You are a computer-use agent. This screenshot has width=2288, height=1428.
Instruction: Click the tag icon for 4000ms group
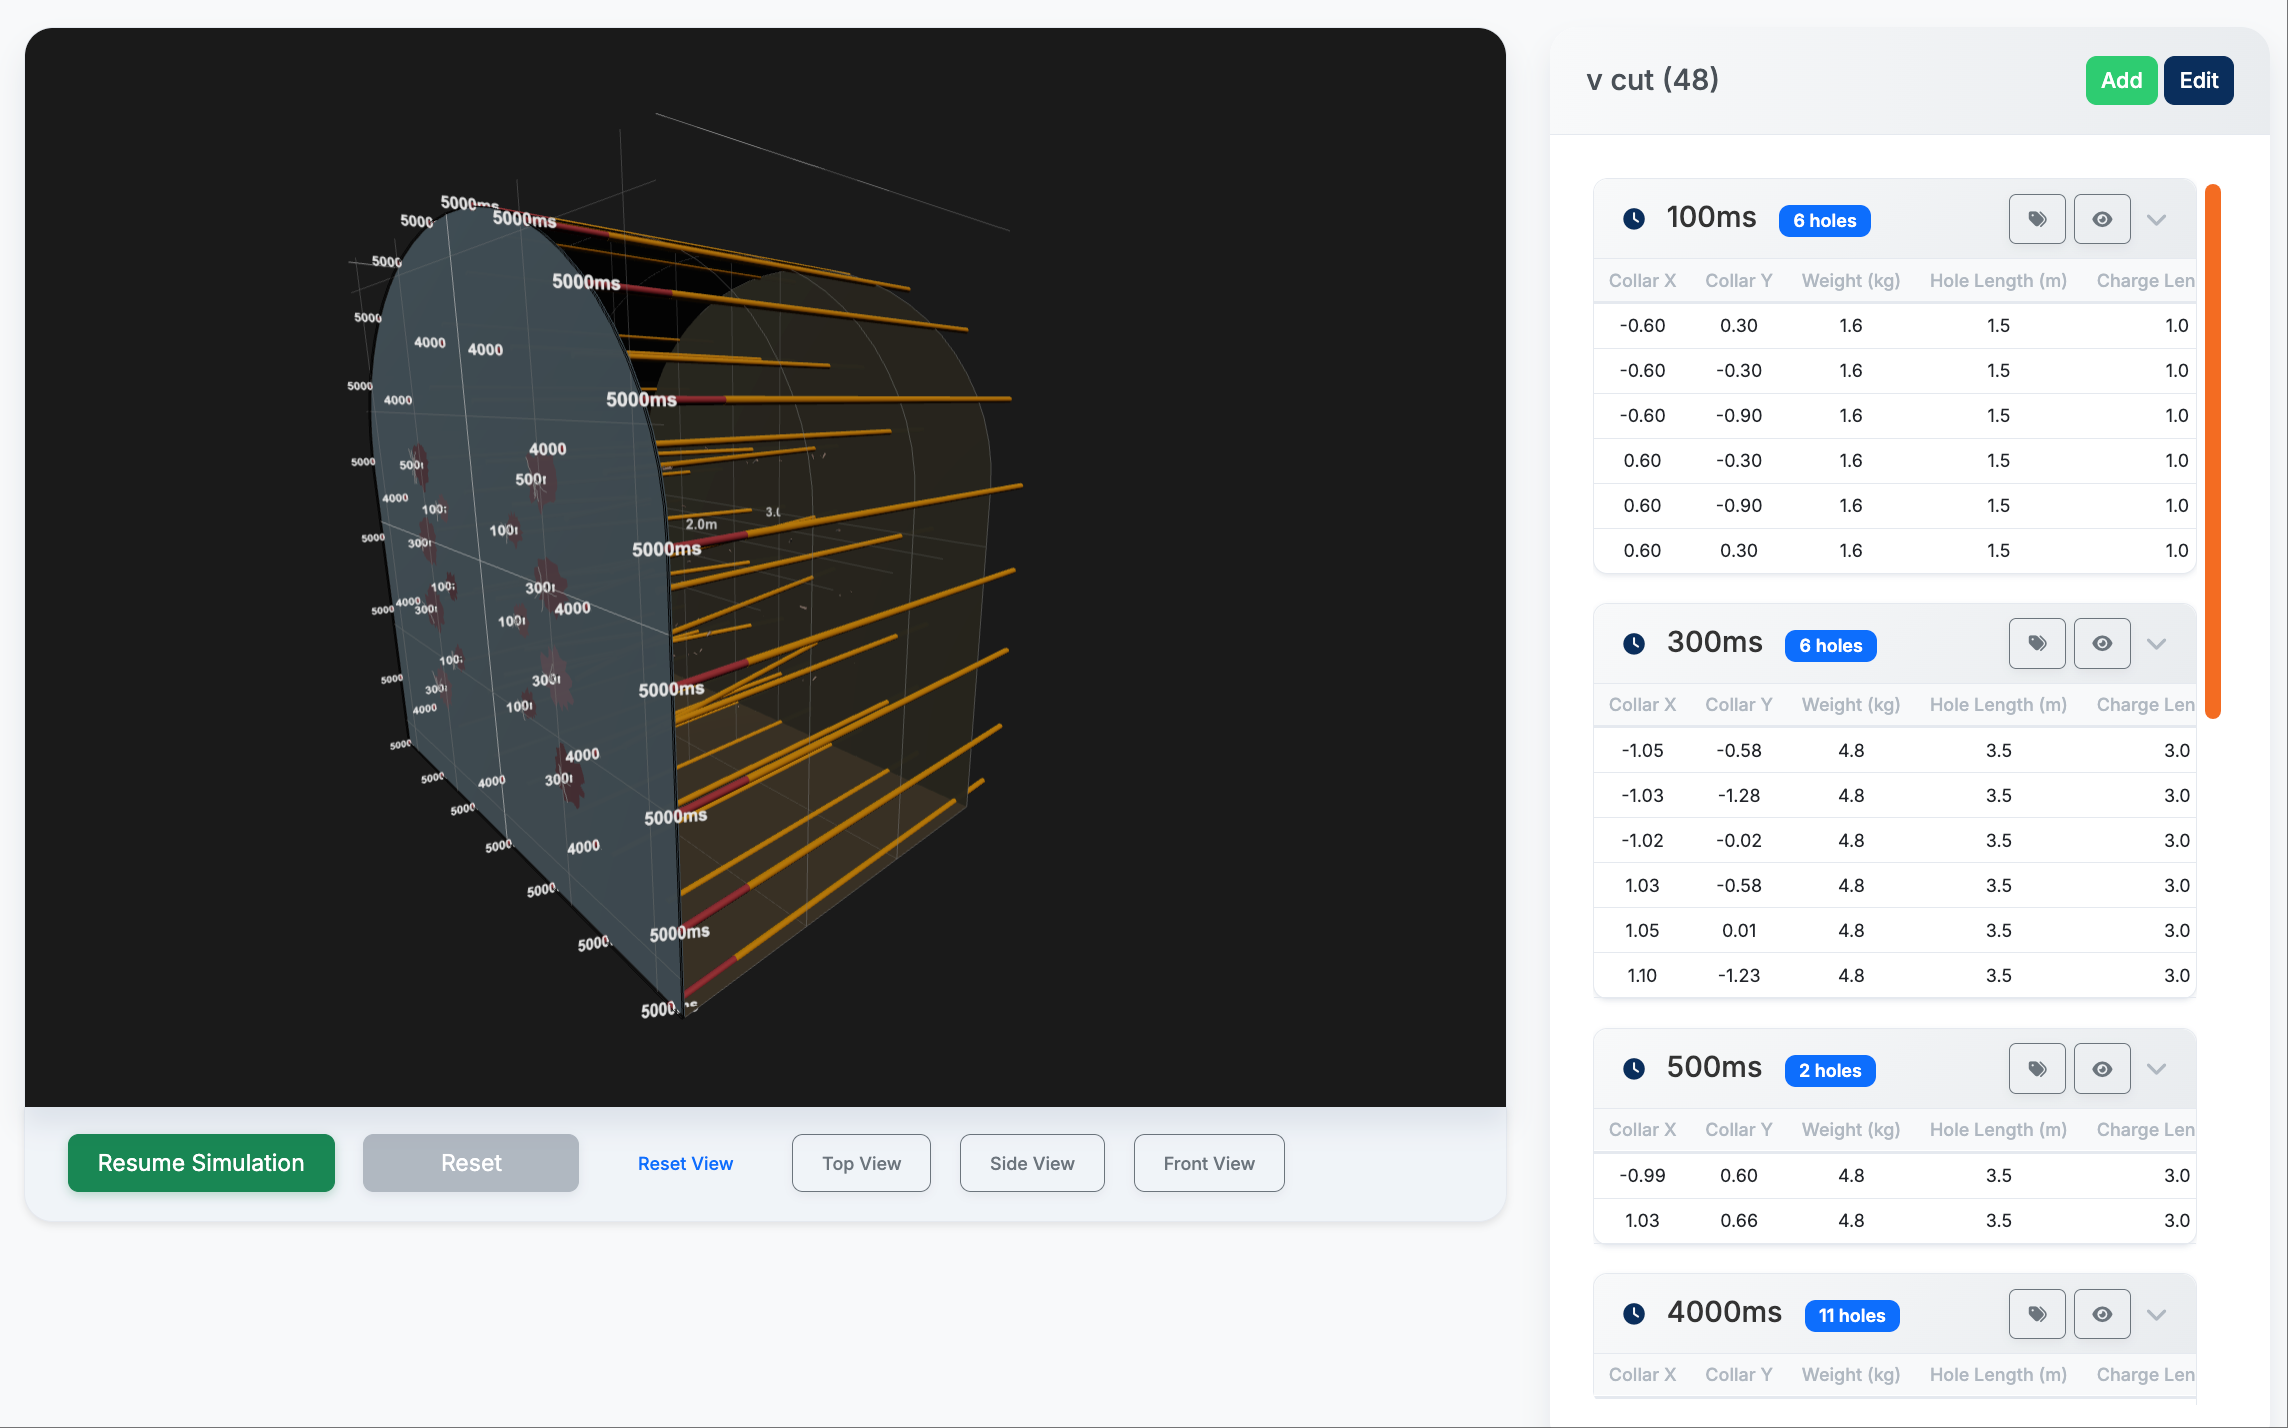pos(2036,1314)
